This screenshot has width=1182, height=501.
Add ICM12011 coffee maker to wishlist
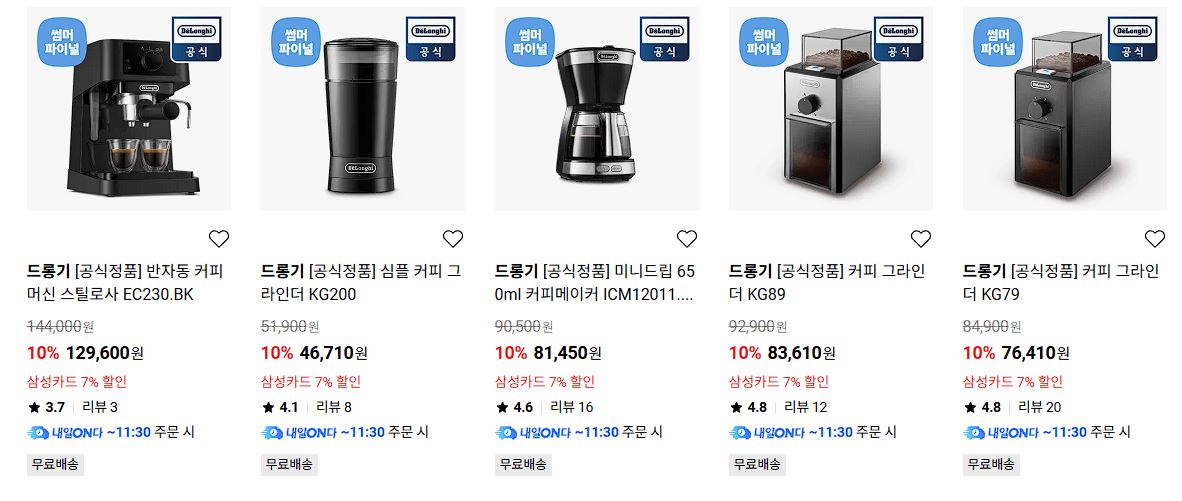click(x=687, y=239)
